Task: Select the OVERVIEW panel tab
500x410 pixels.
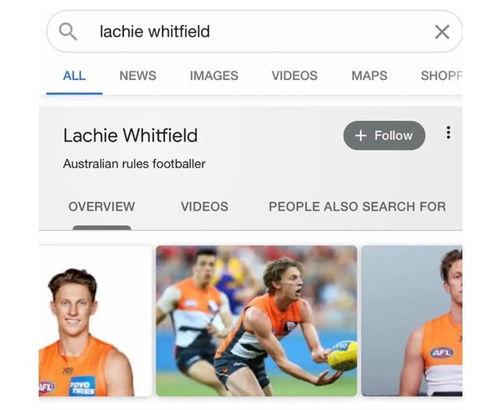Action: 102,207
